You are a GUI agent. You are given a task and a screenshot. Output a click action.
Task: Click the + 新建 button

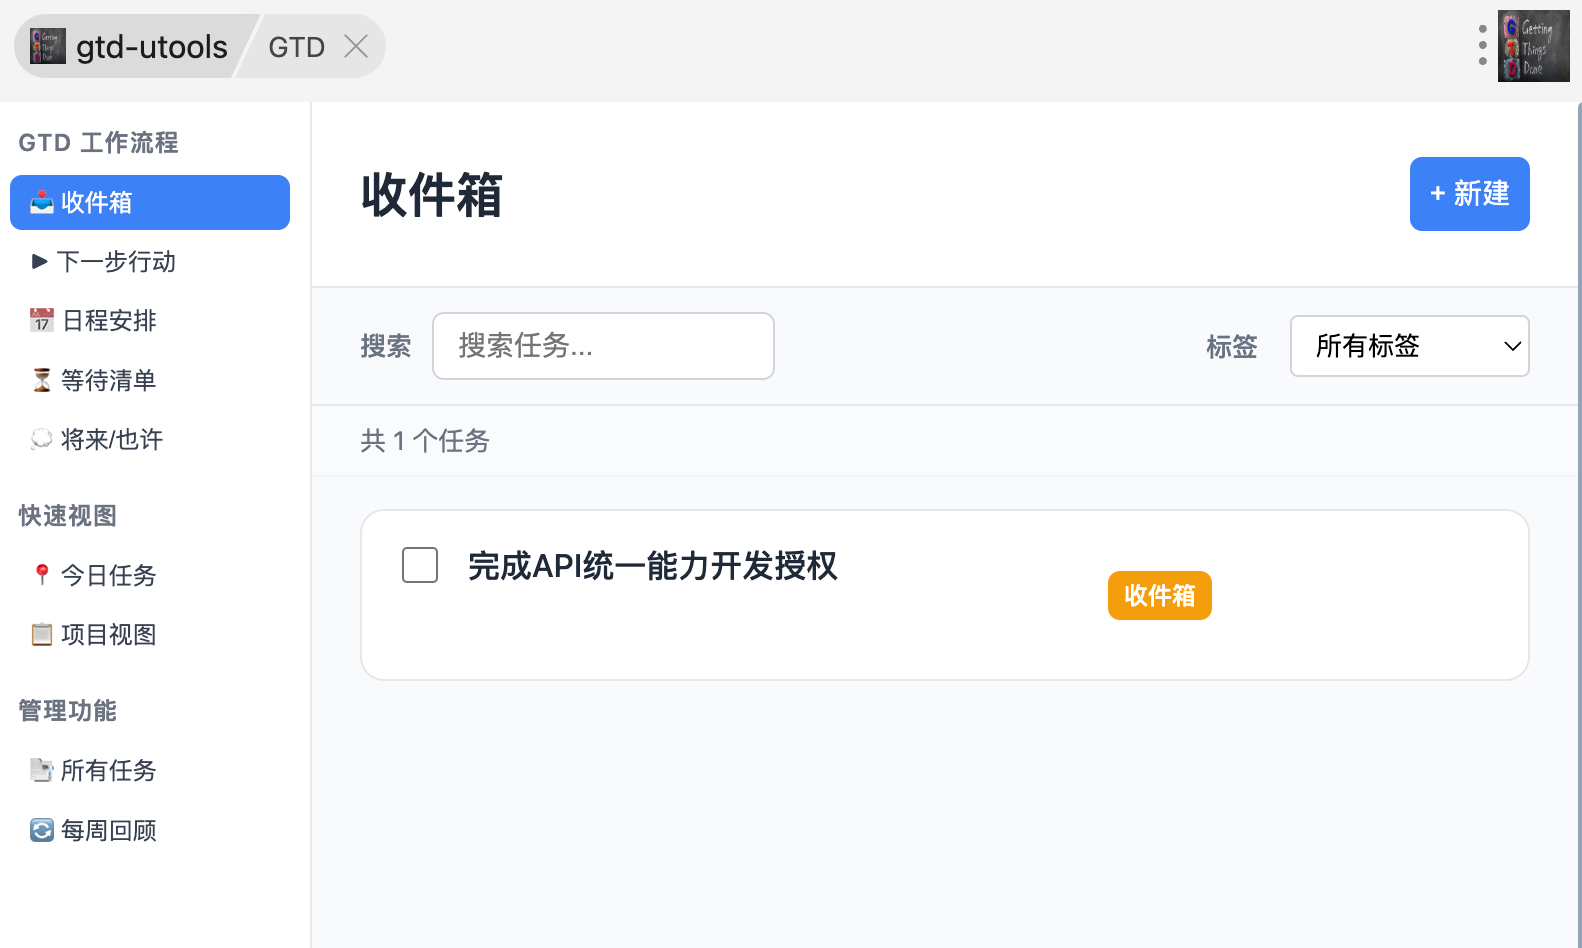pos(1469,194)
